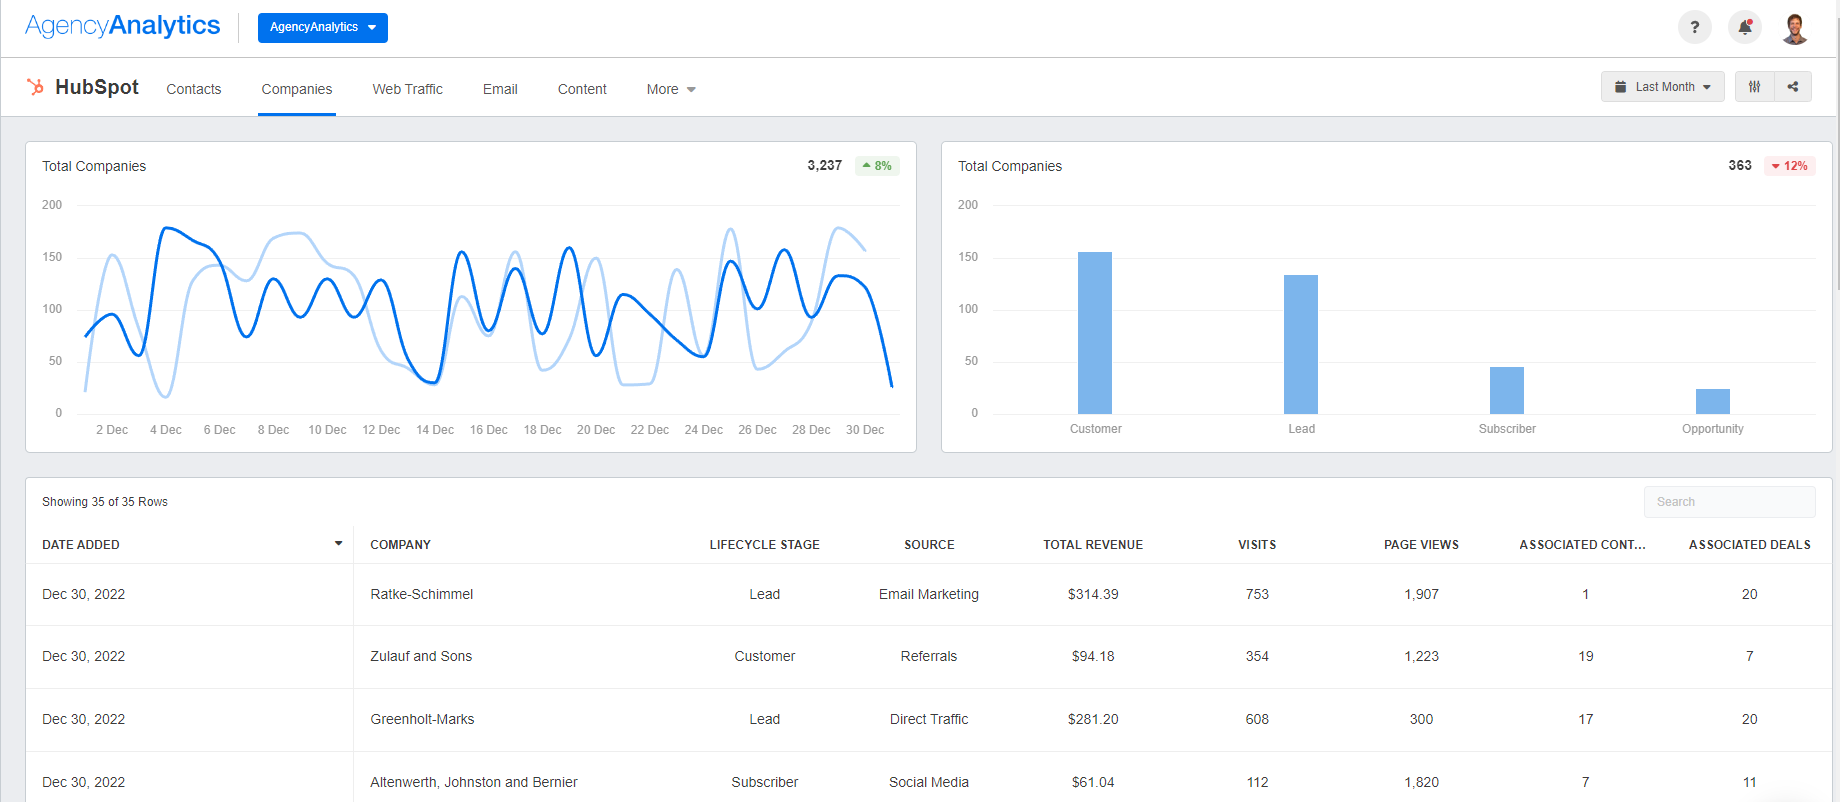Select the Greenholt-Marks company
Screen dimensions: 1840x802
click(x=422, y=719)
